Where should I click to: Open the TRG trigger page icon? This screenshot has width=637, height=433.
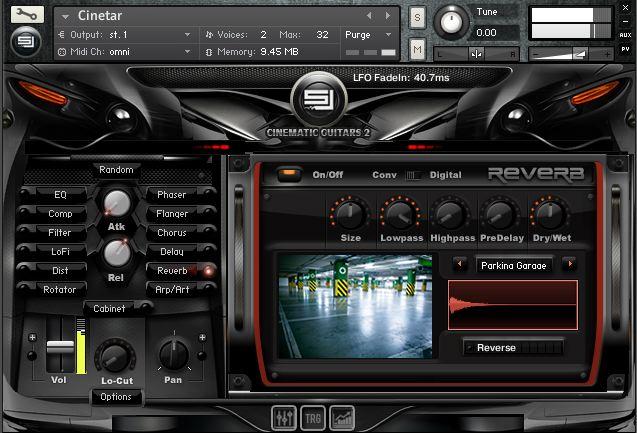tap(314, 416)
